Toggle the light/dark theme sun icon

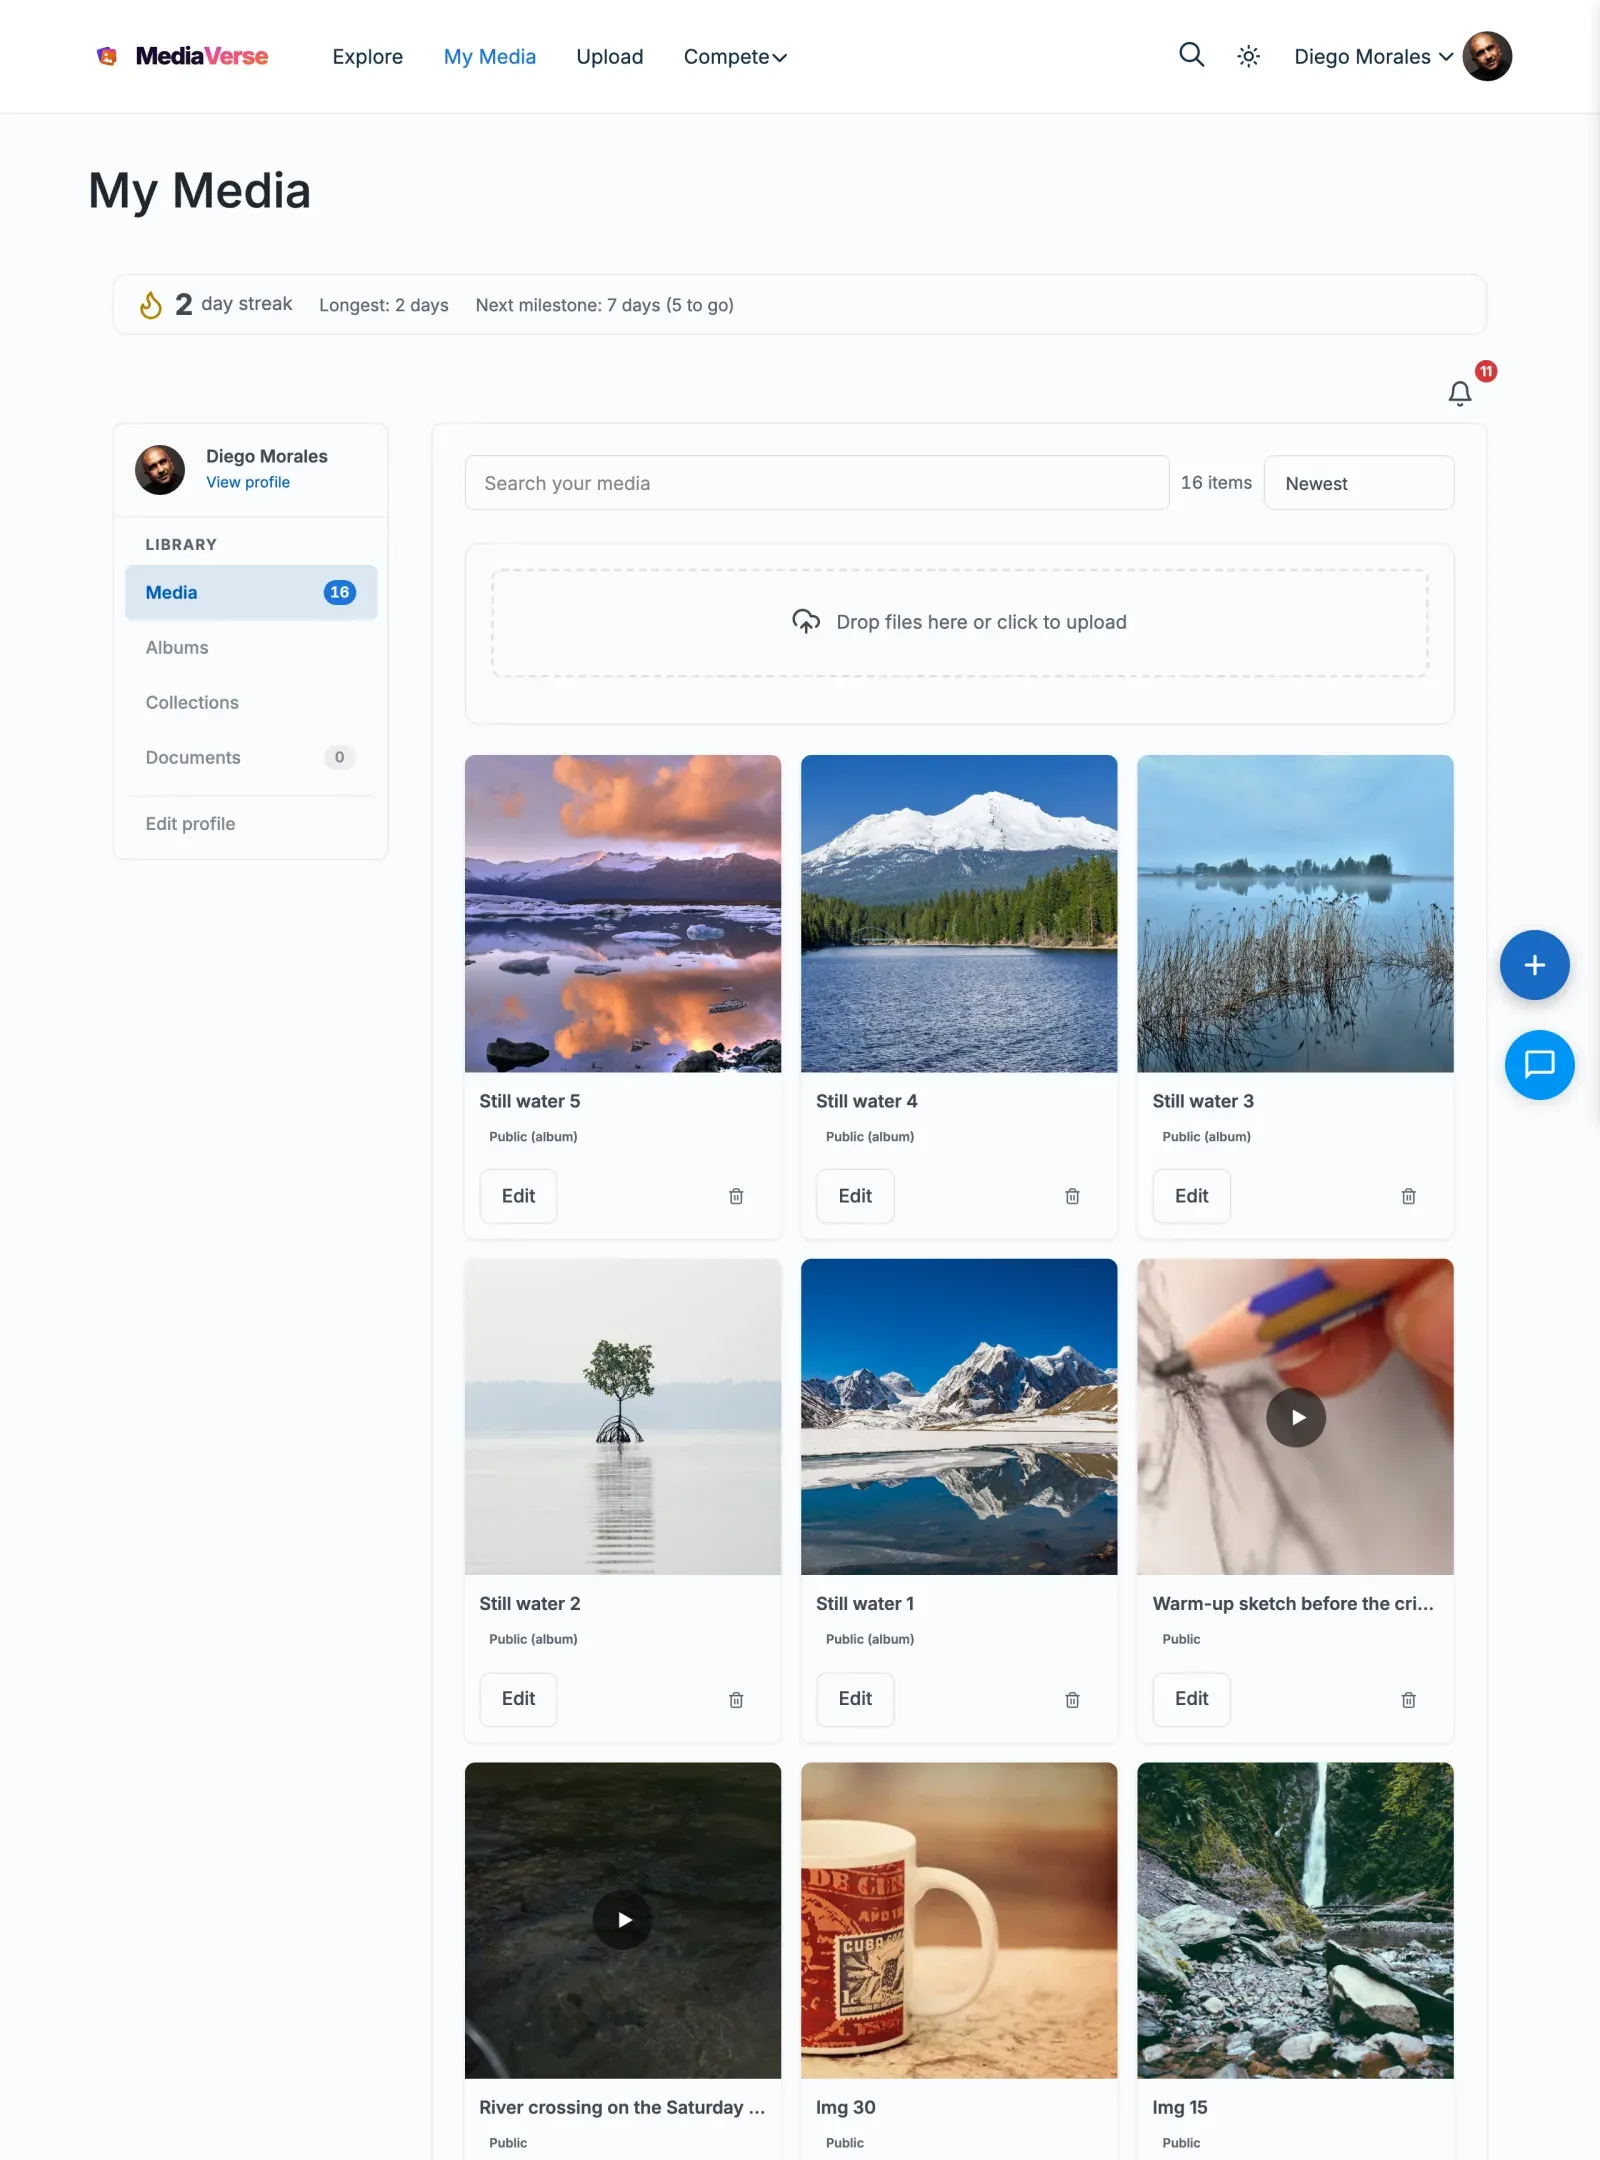[1248, 57]
